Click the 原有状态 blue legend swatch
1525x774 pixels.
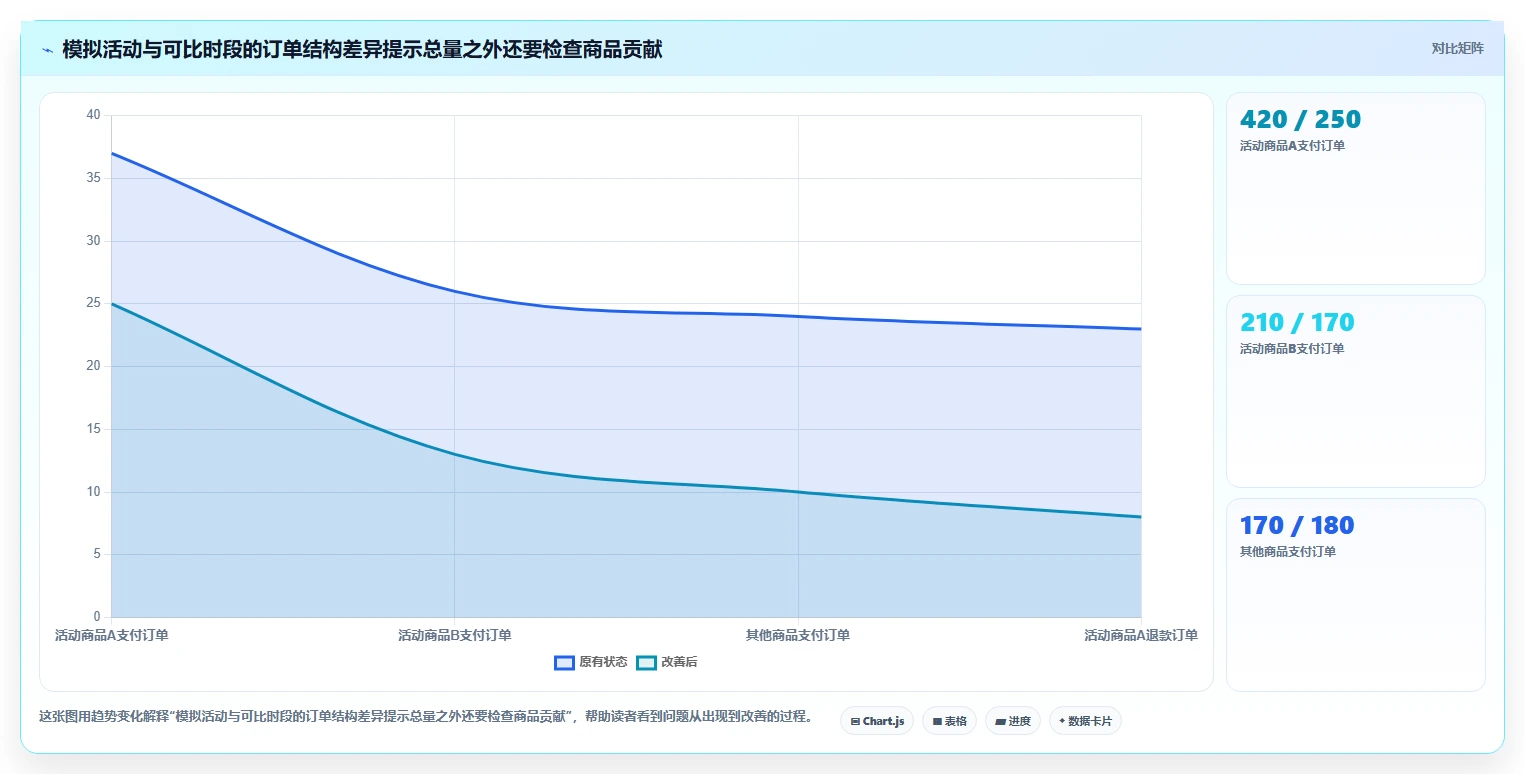[565, 662]
